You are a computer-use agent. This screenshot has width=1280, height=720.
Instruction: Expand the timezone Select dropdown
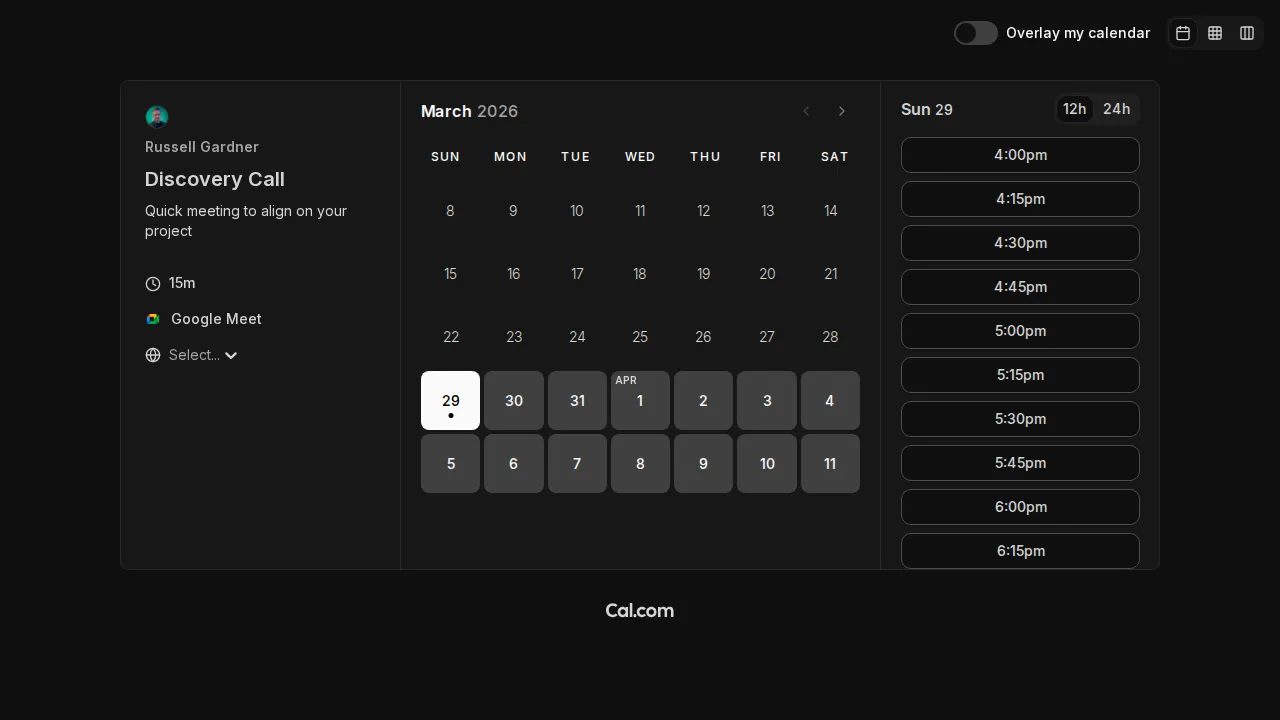(196, 355)
